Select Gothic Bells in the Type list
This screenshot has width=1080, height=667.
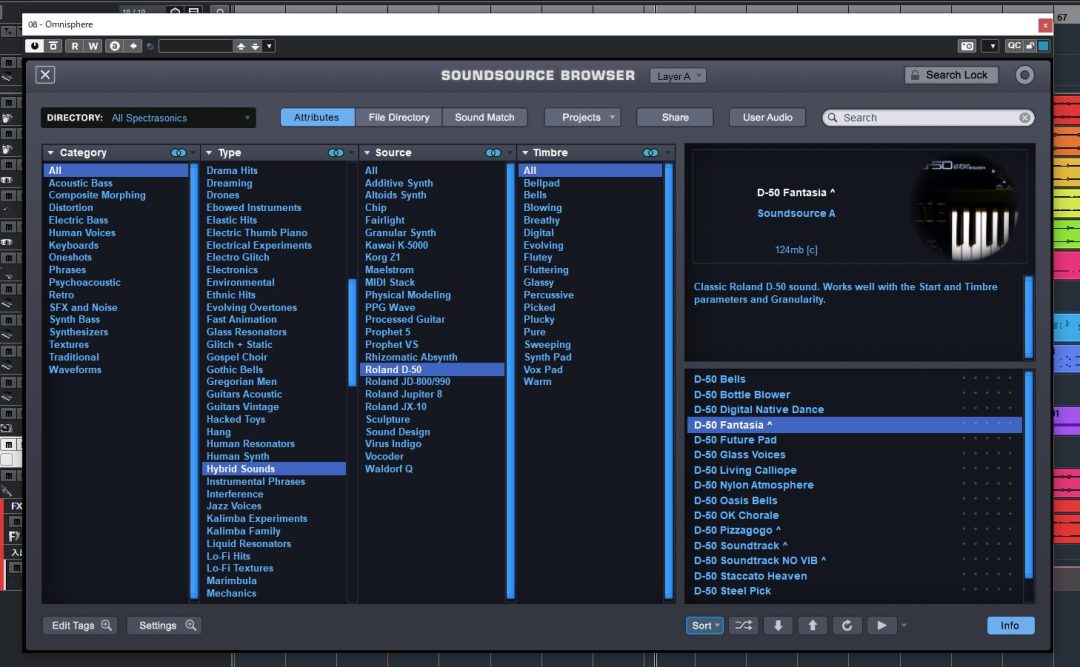pyautogui.click(x=274, y=369)
